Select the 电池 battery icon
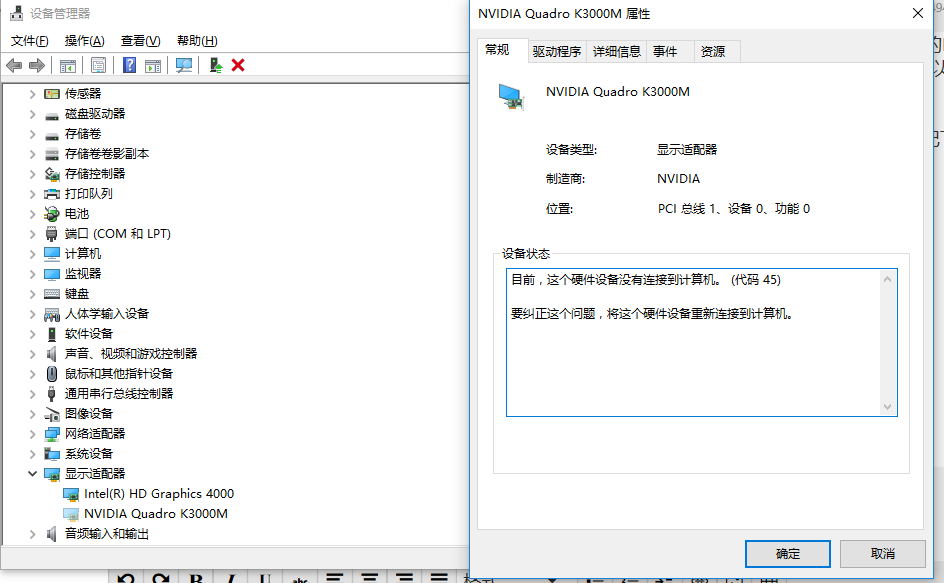The width and height of the screenshot is (944, 583). coord(52,214)
